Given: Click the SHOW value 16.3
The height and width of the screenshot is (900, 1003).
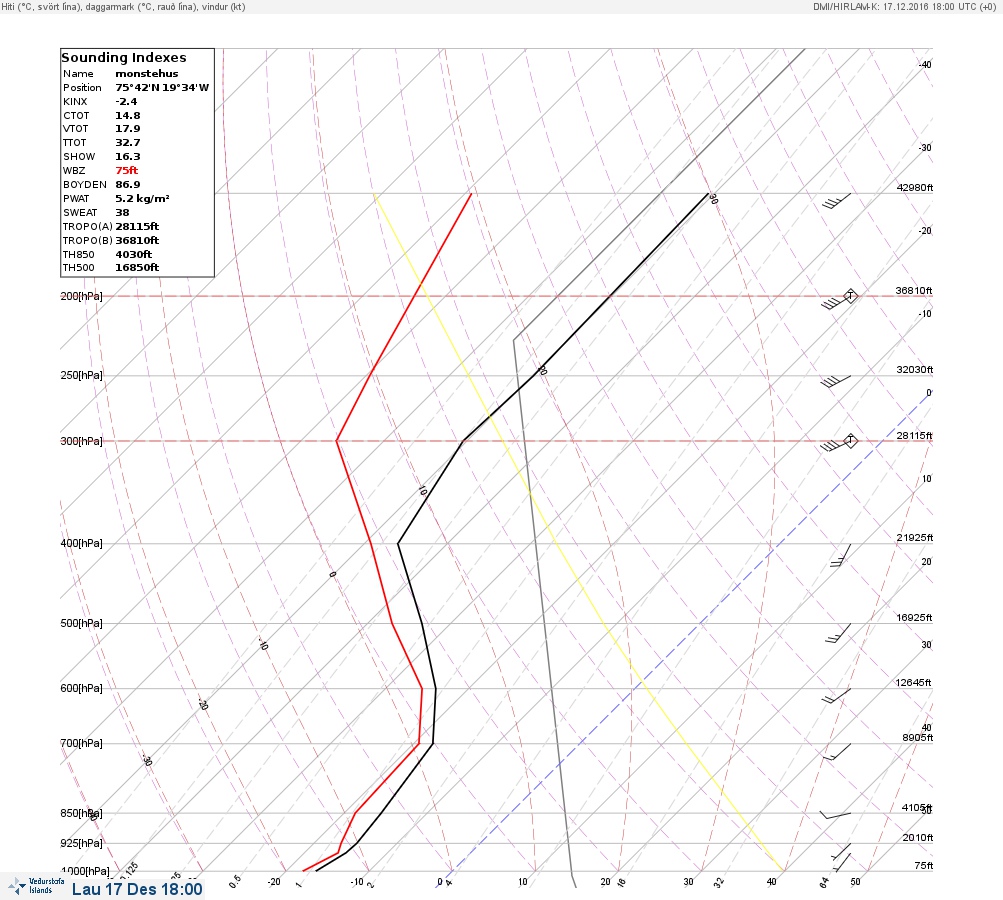Looking at the screenshot, I should [x=127, y=157].
